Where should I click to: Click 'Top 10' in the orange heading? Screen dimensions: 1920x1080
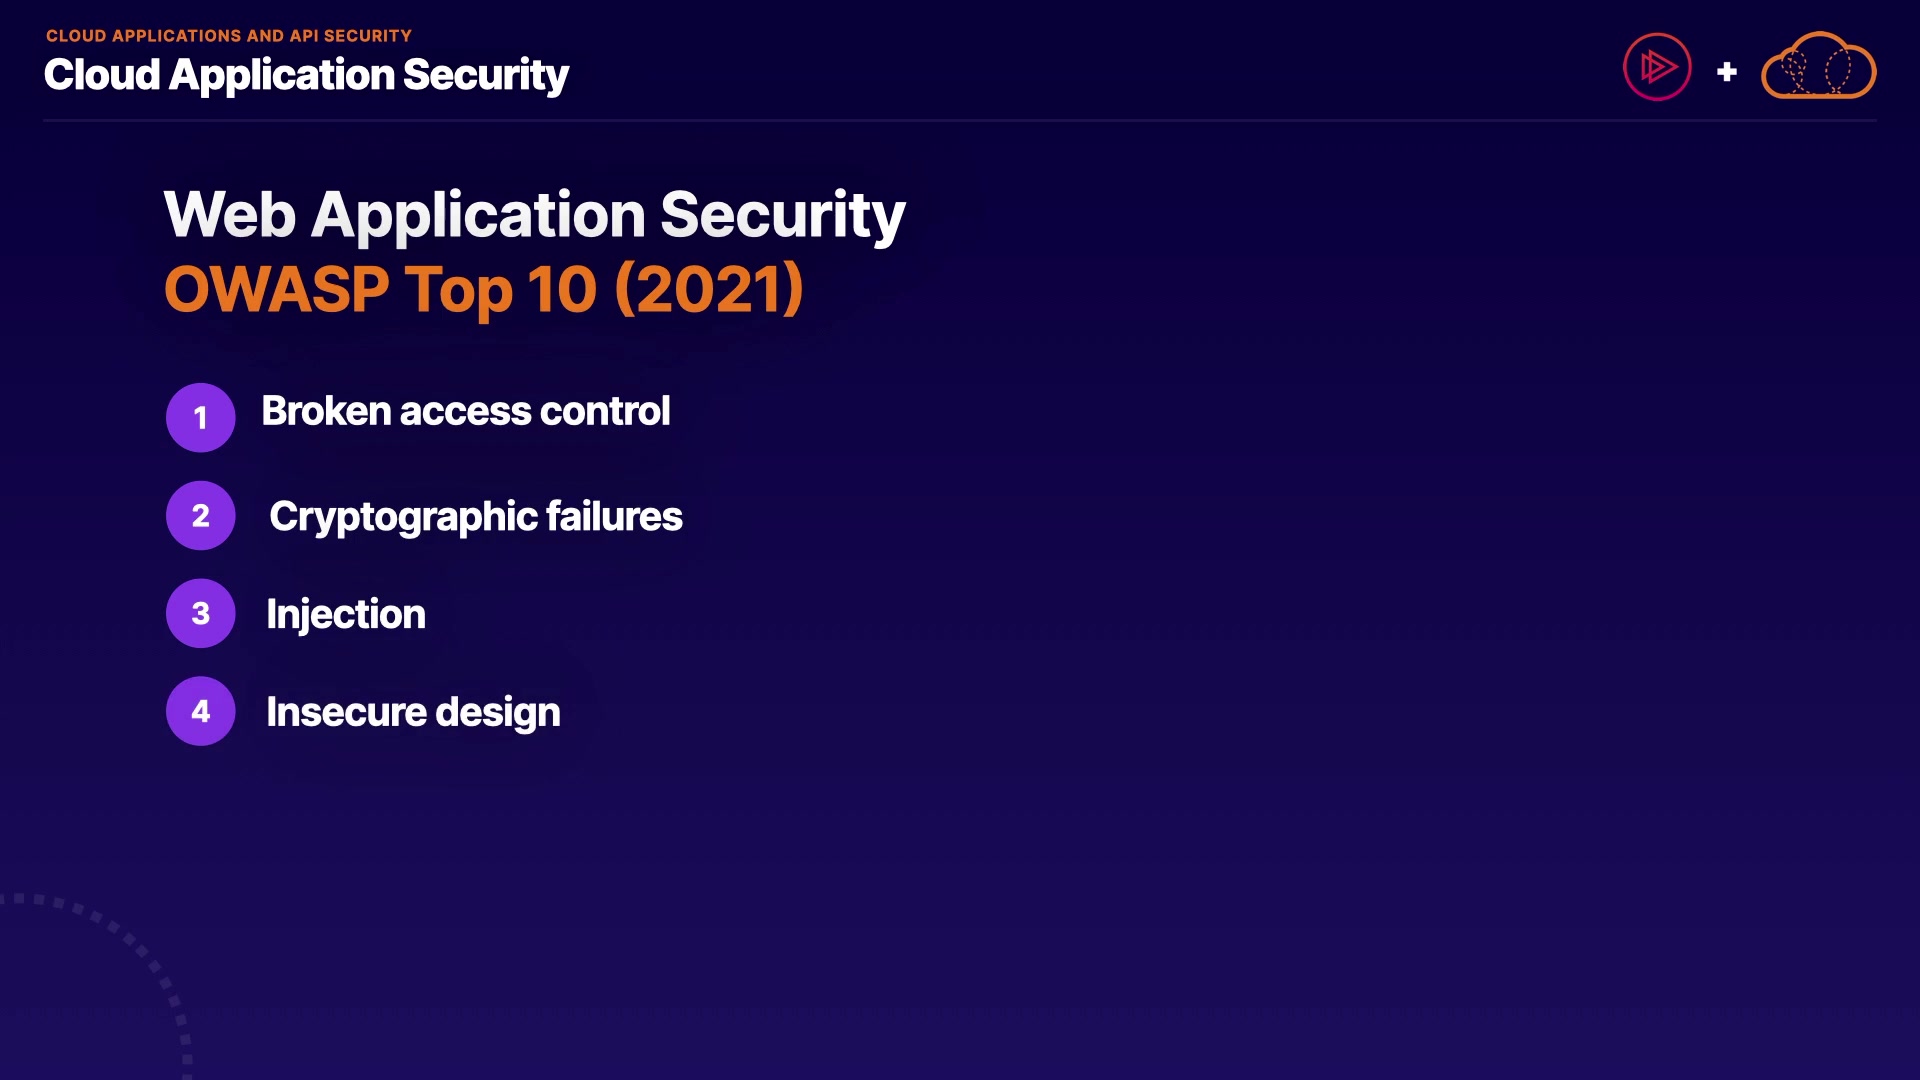(x=500, y=289)
